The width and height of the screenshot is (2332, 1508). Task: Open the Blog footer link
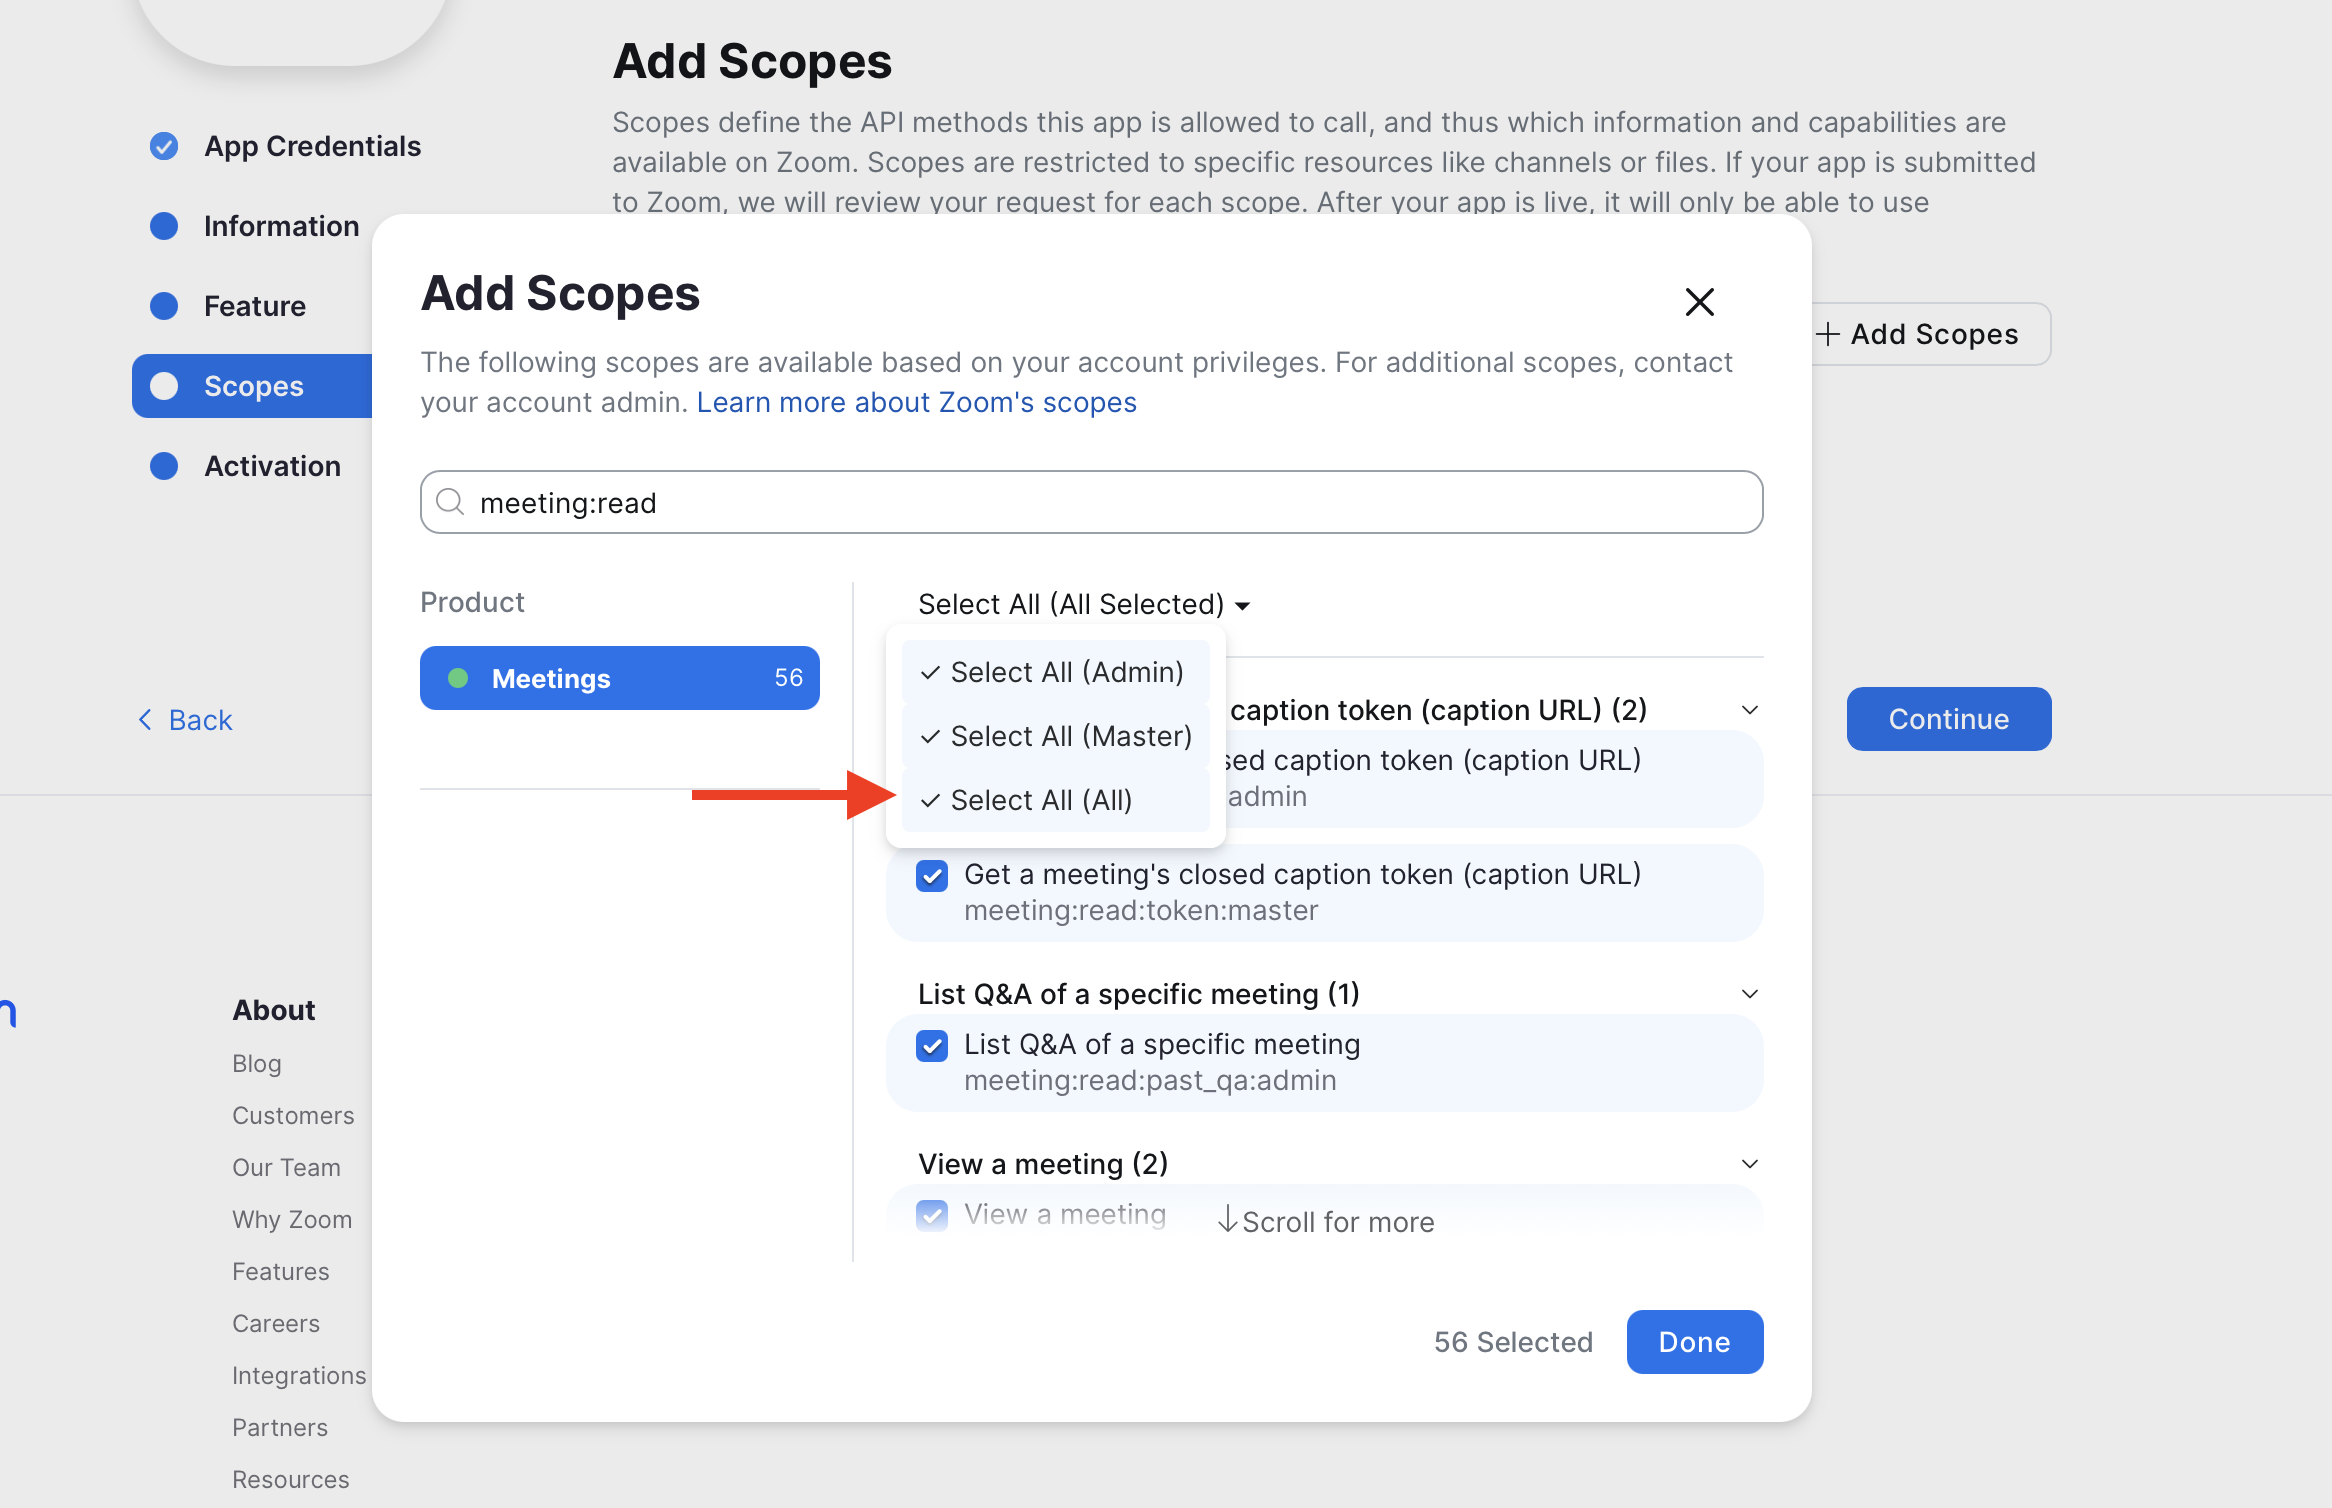[x=257, y=1063]
